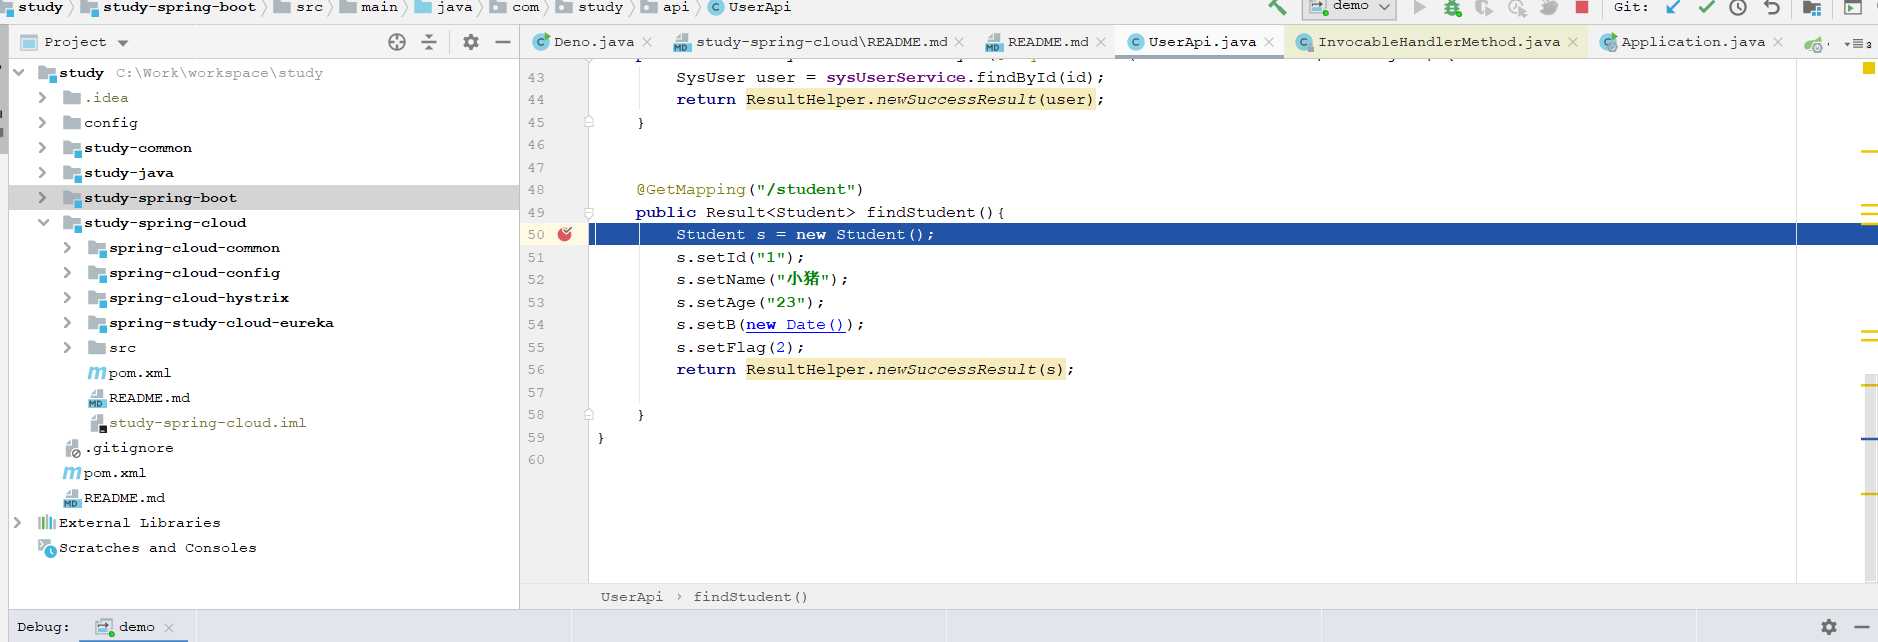
Task: Click Collapse All icon in Project panel
Action: (429, 42)
